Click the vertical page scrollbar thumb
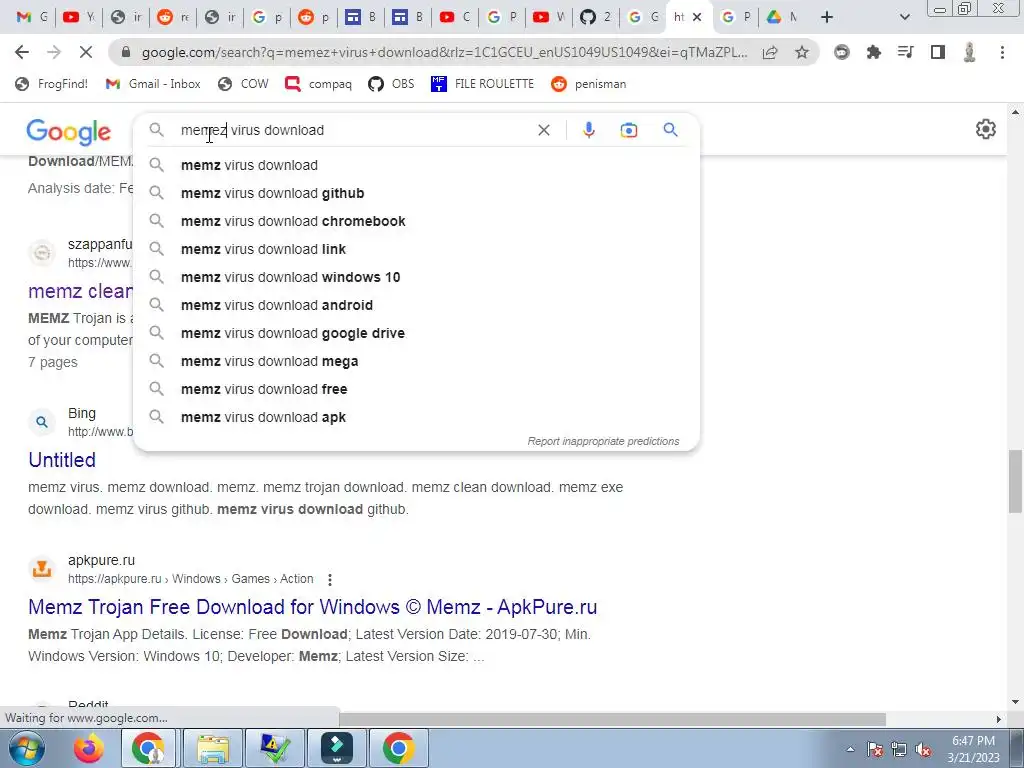 1015,481
